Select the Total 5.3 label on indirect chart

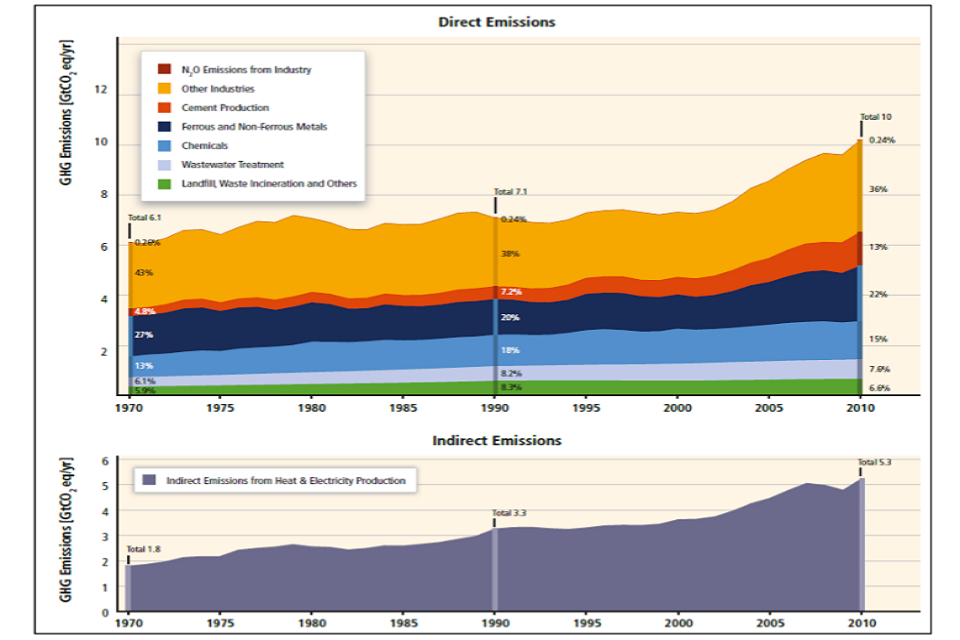click(x=874, y=462)
